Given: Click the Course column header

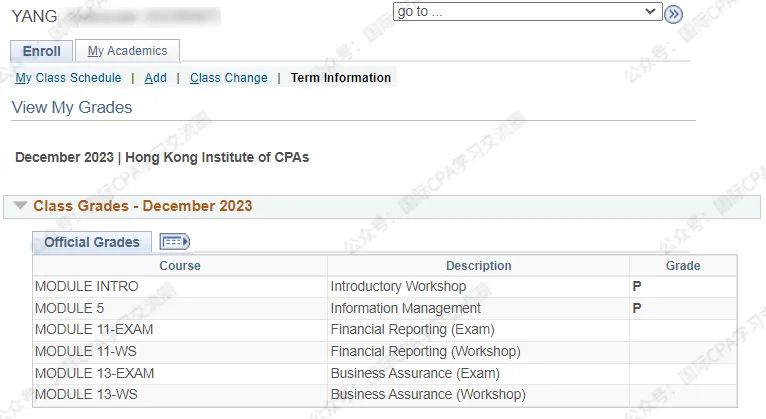Looking at the screenshot, I should tap(180, 266).
